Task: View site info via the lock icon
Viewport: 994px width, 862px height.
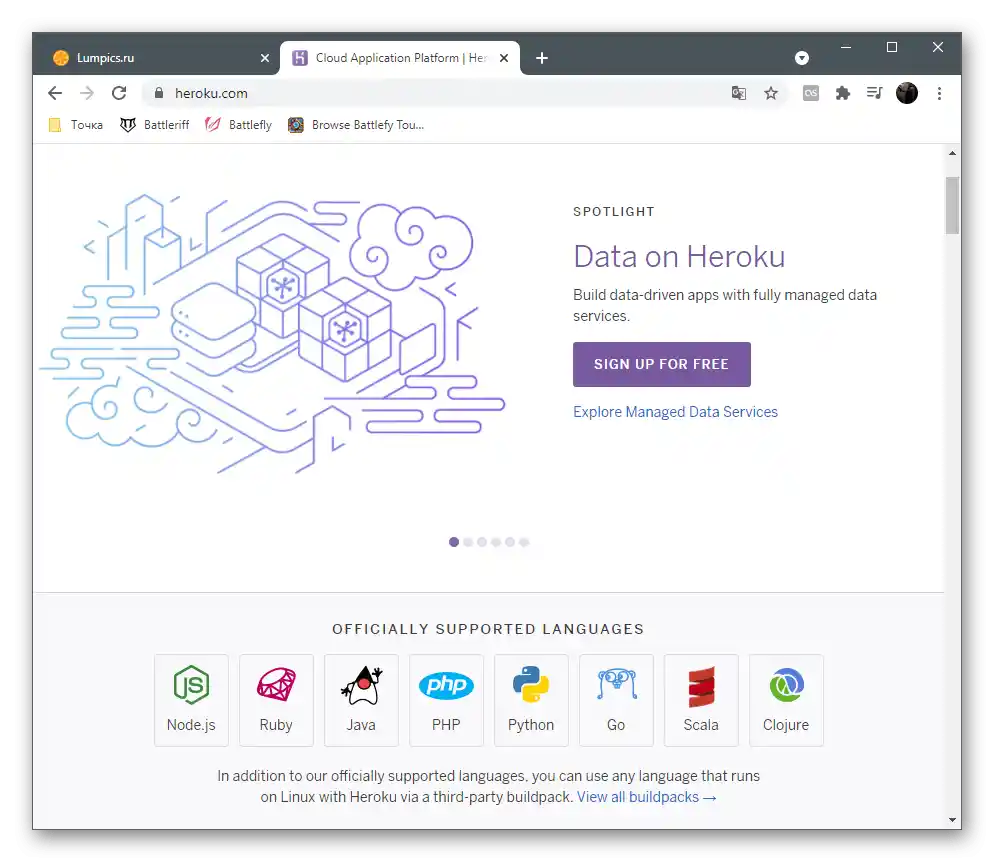Action: [159, 93]
